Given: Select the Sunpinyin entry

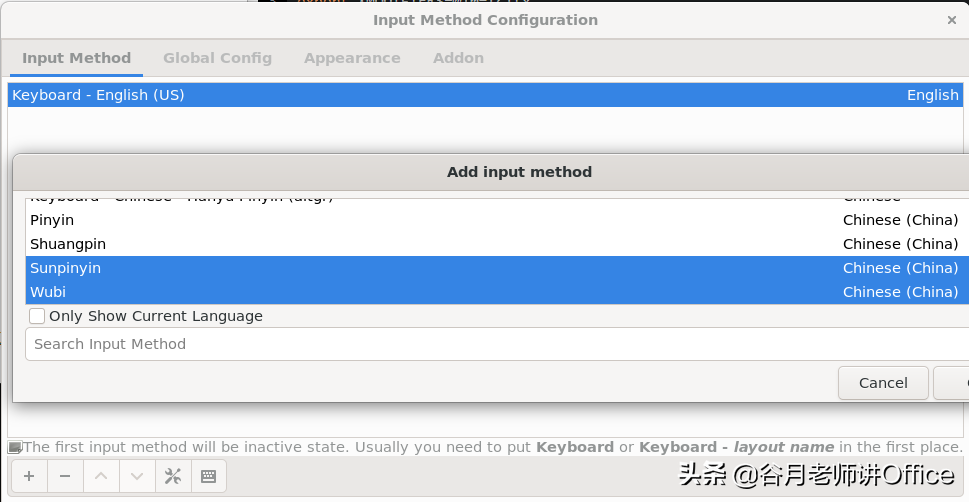Looking at the screenshot, I should coord(497,268).
